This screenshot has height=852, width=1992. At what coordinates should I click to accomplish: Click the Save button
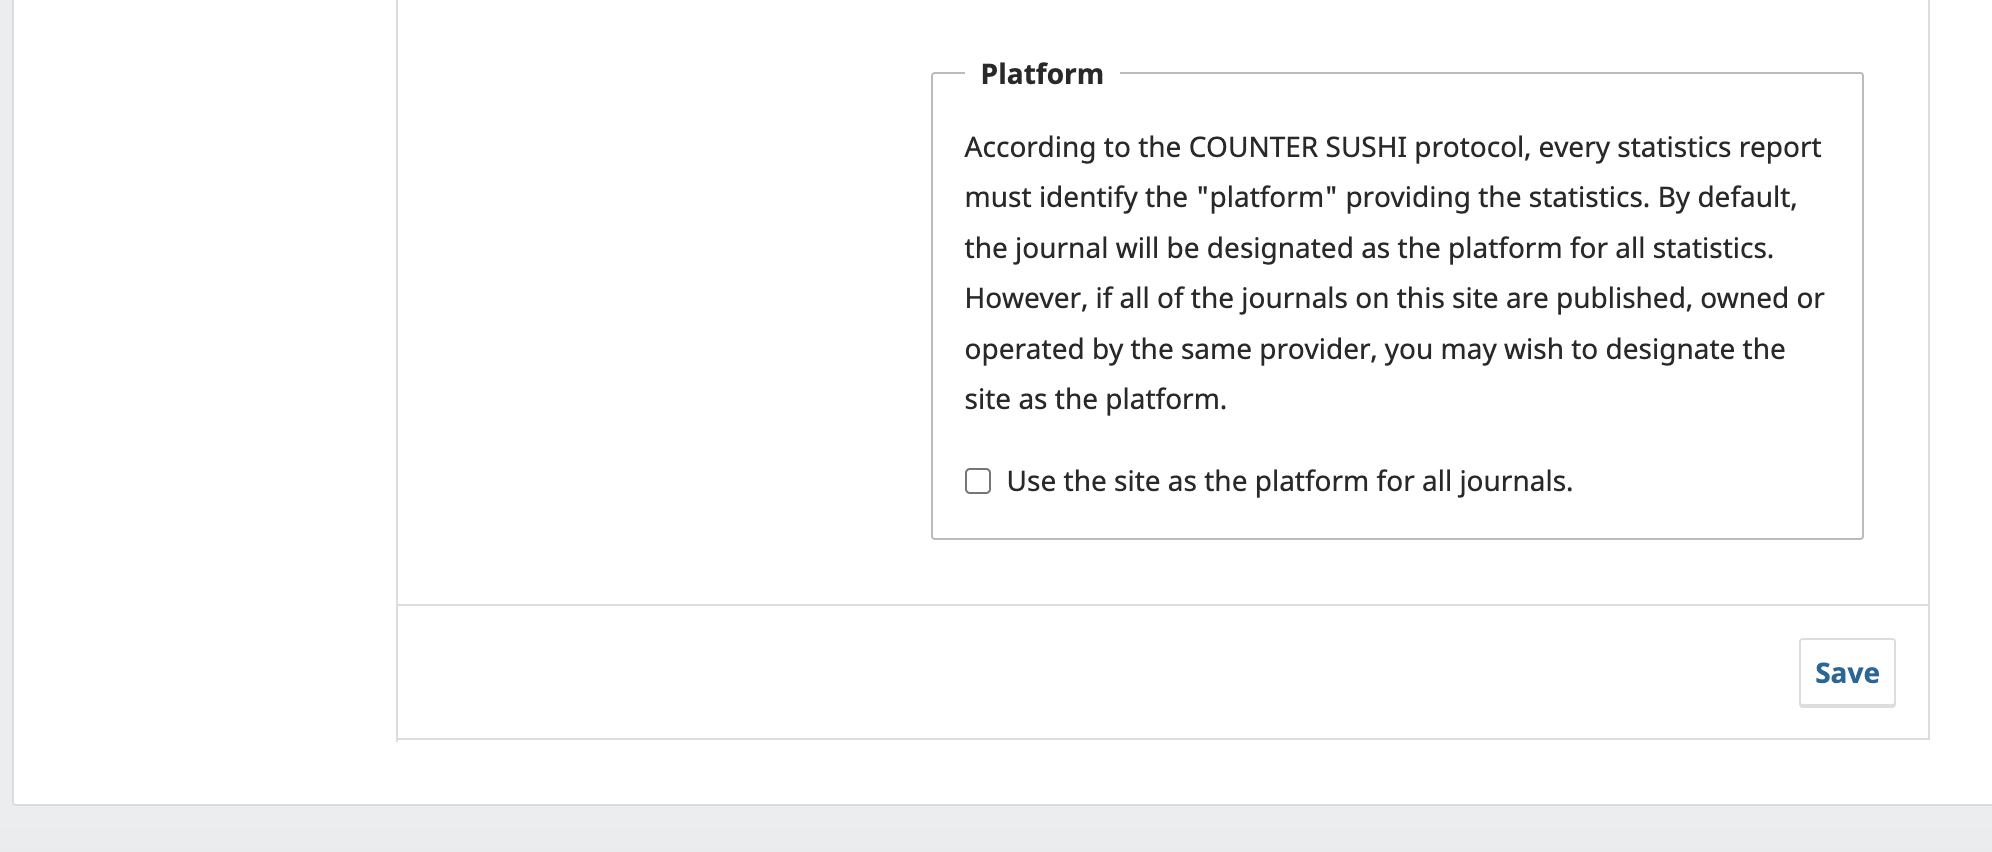point(1846,673)
